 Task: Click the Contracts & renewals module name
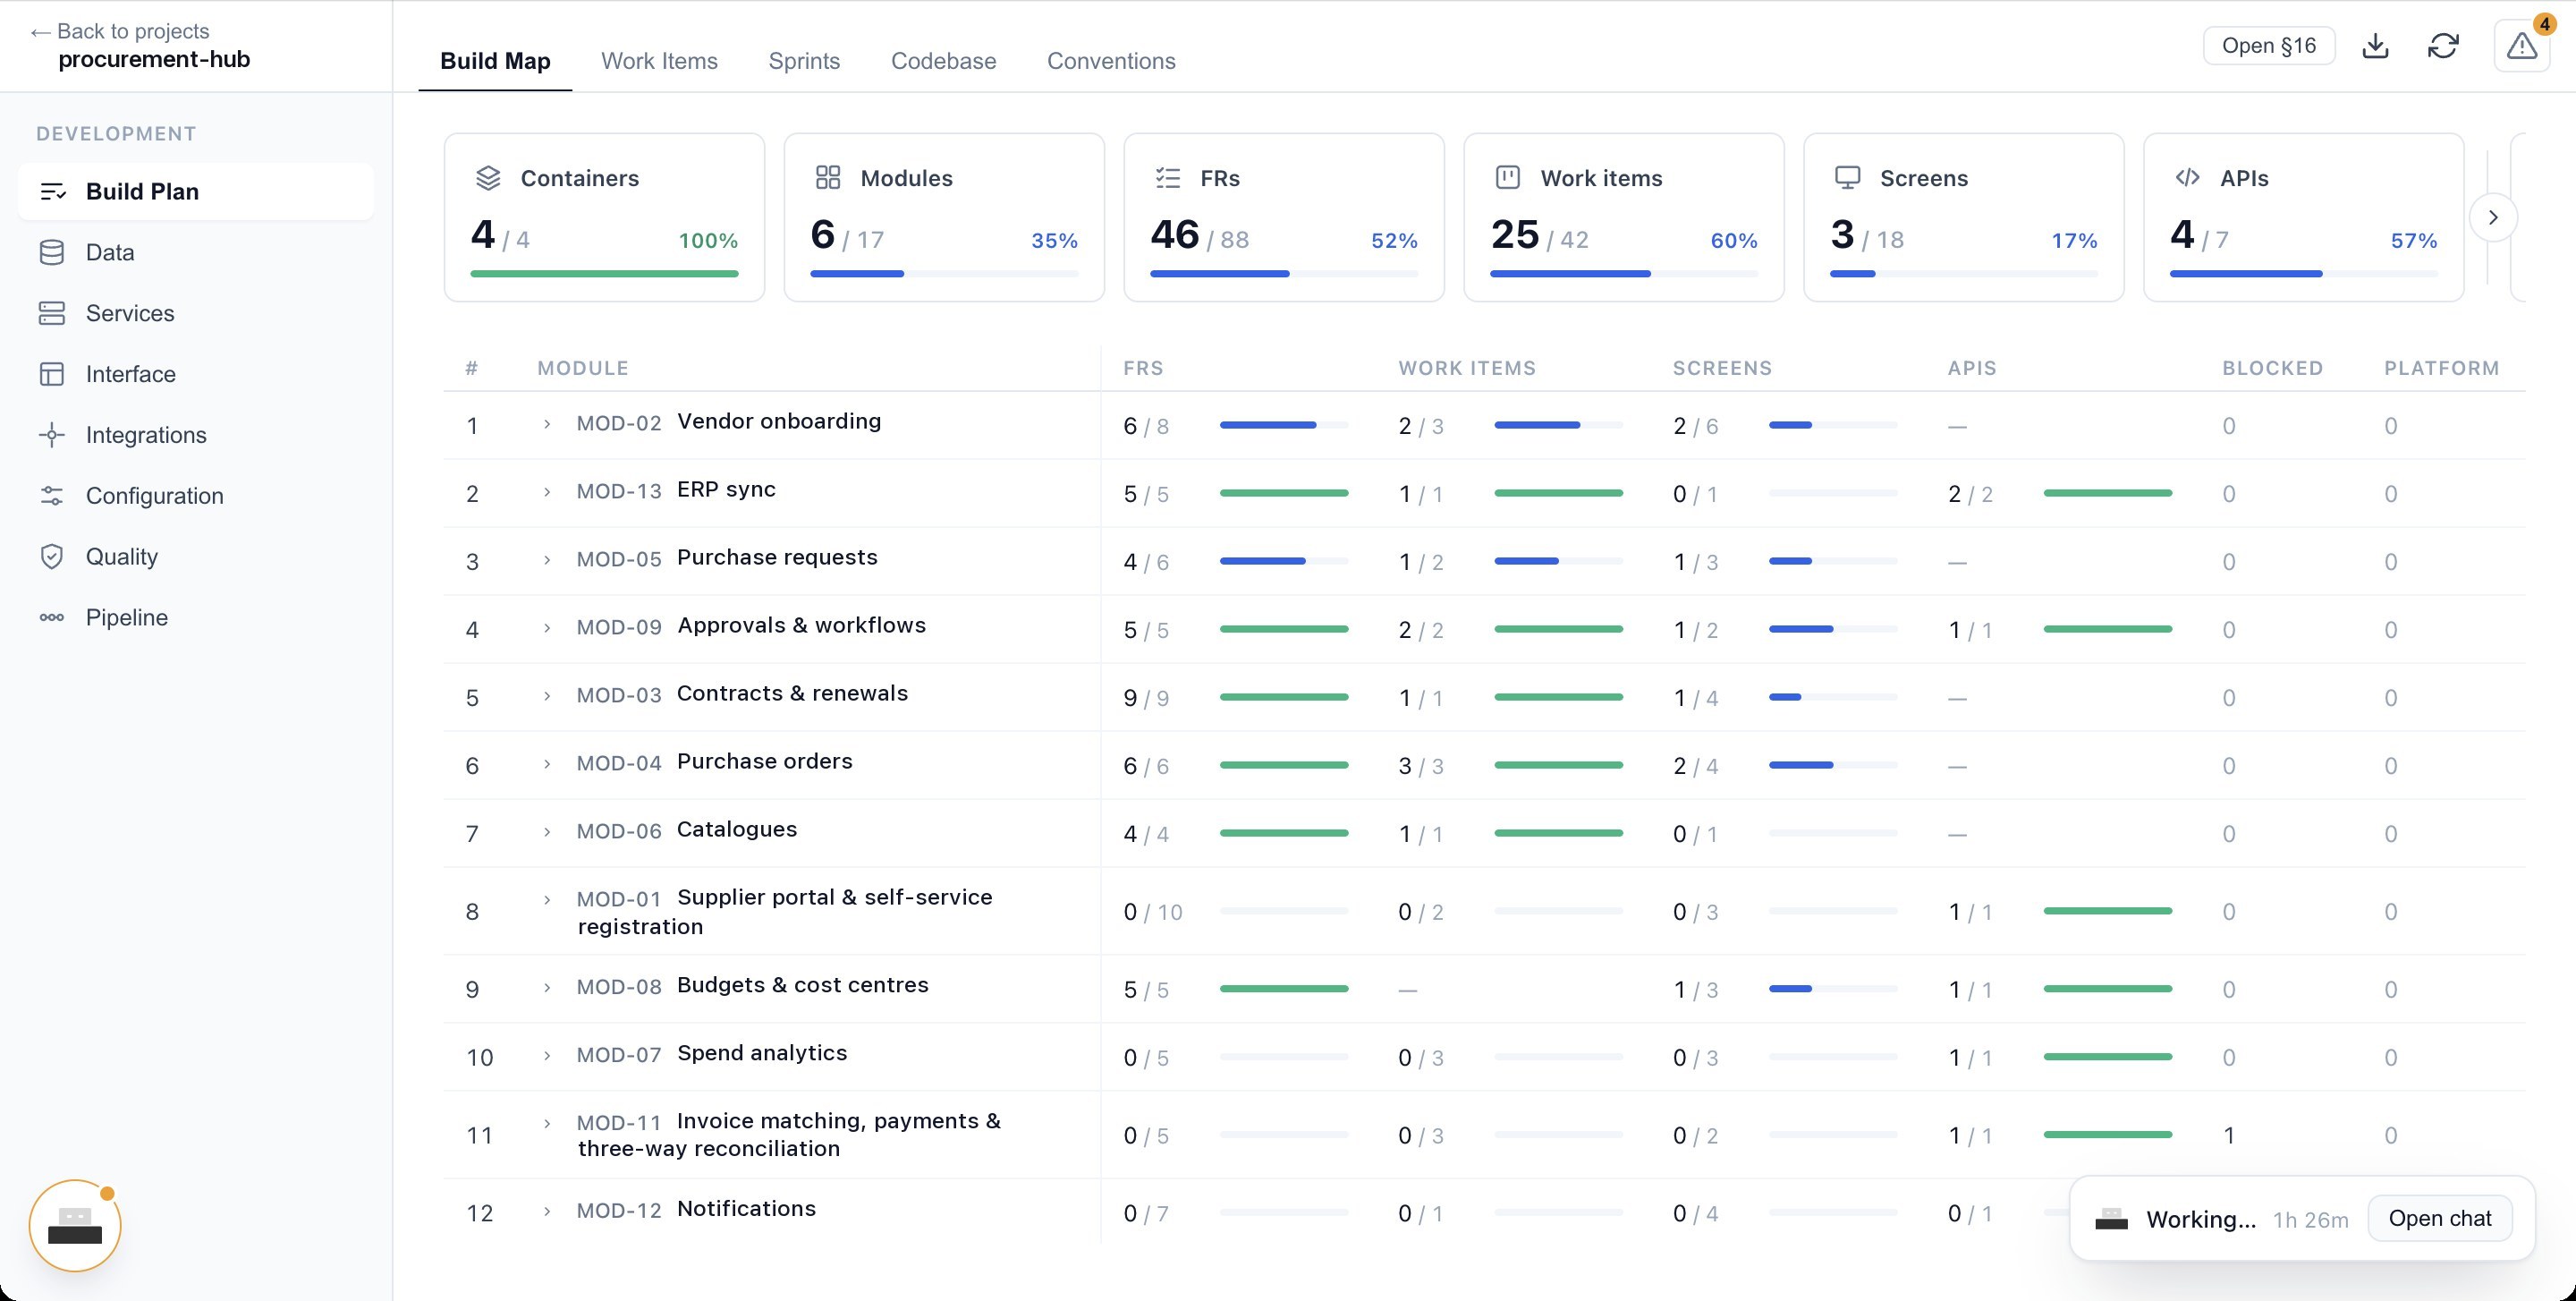click(792, 693)
